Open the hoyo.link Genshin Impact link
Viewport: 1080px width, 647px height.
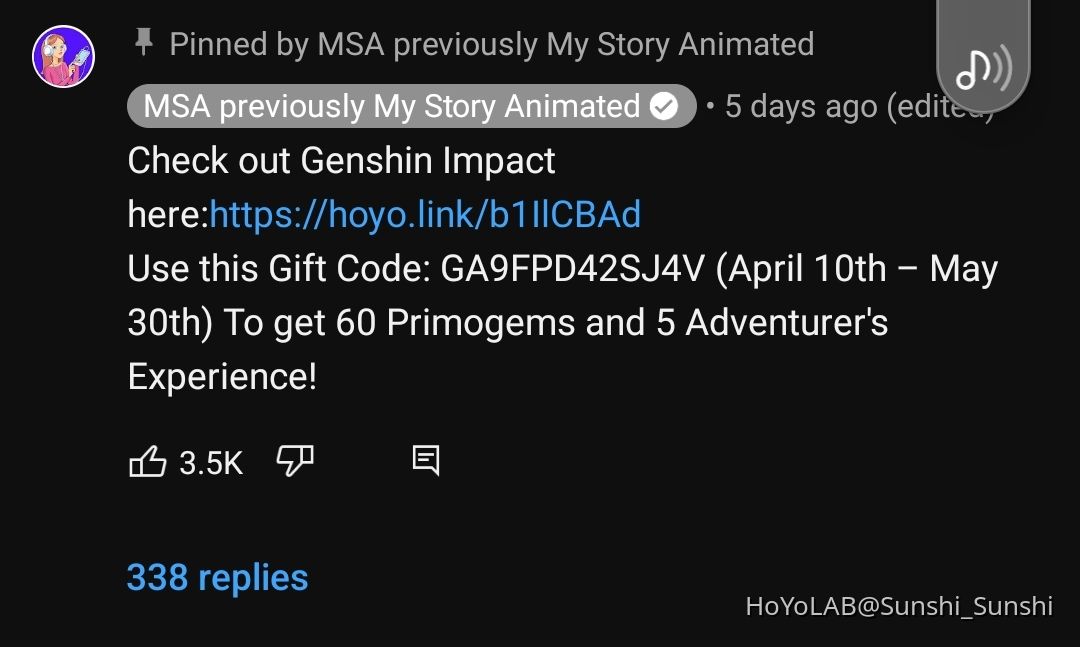(x=425, y=214)
